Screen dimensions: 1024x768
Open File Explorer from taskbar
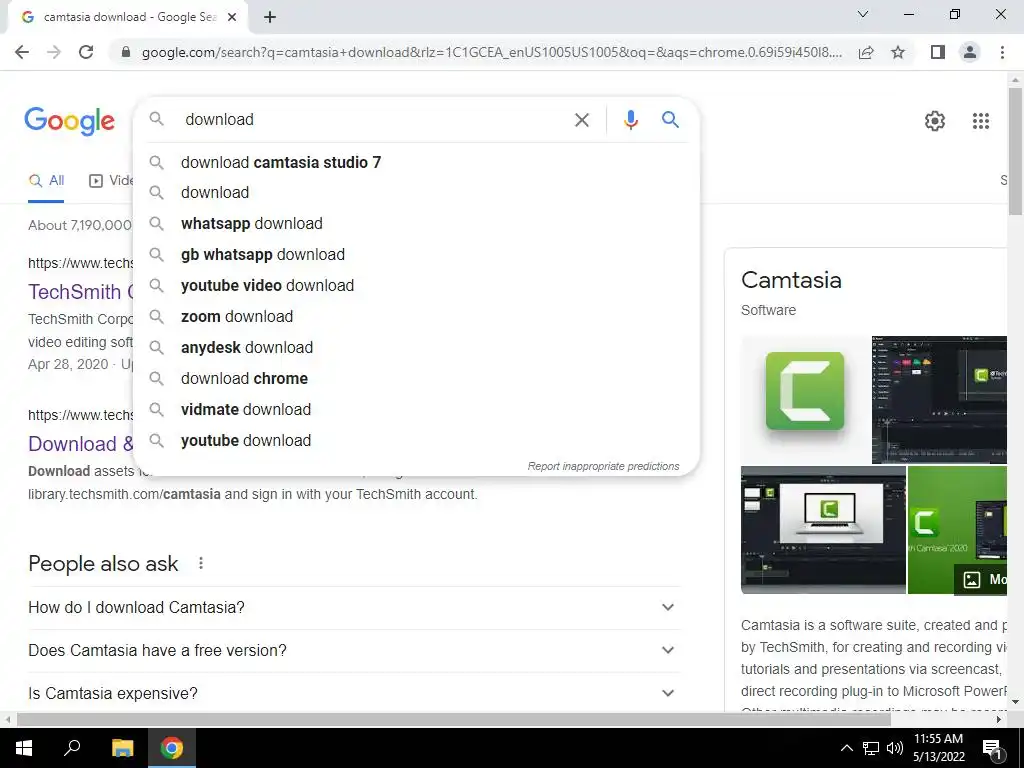point(122,748)
